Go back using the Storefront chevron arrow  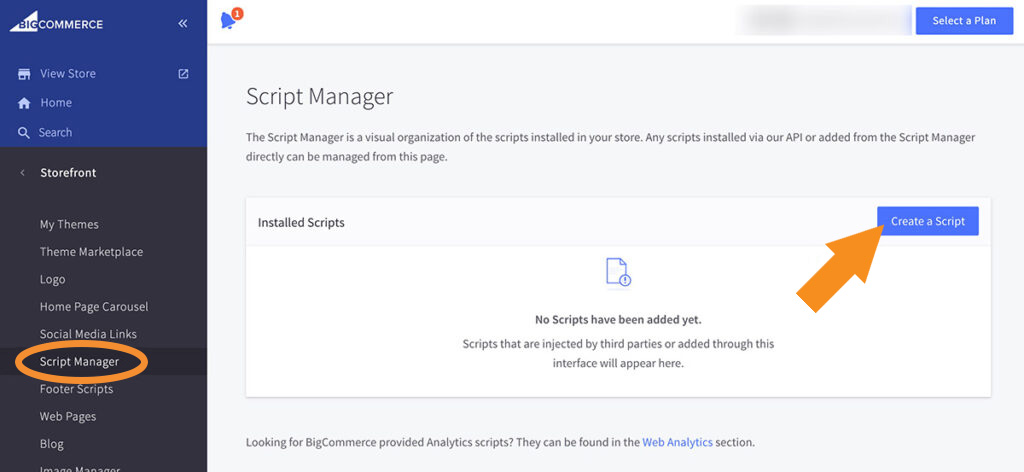click(x=23, y=173)
